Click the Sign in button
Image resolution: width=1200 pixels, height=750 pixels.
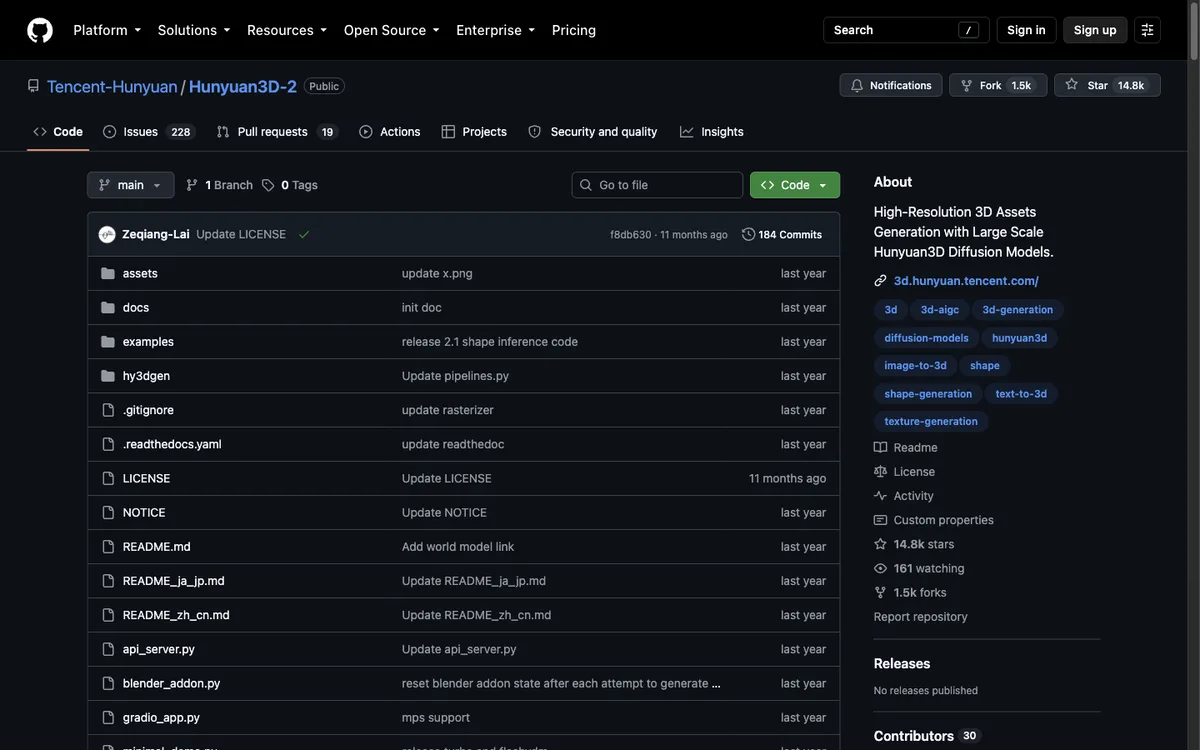coord(1026,30)
